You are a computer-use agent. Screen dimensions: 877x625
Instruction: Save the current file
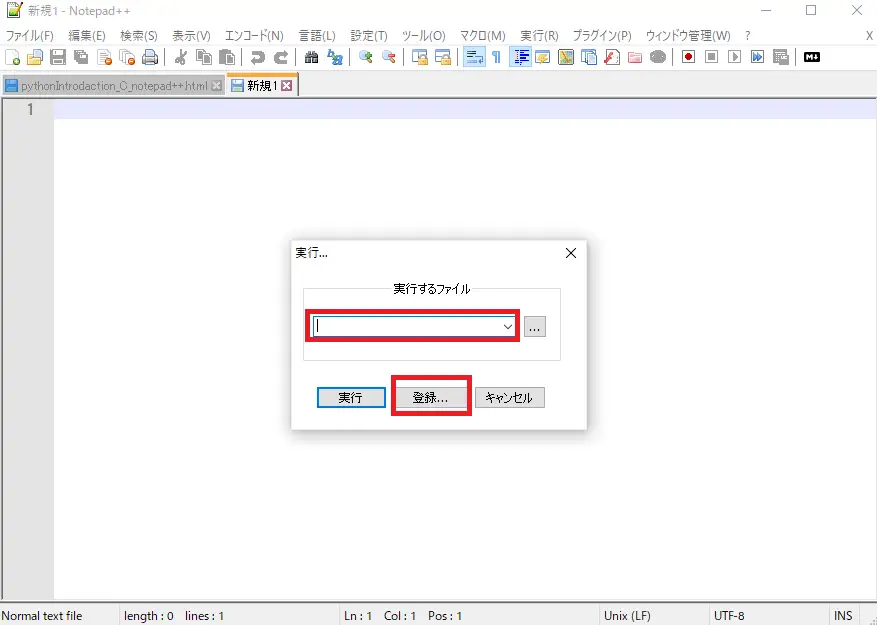click(58, 57)
